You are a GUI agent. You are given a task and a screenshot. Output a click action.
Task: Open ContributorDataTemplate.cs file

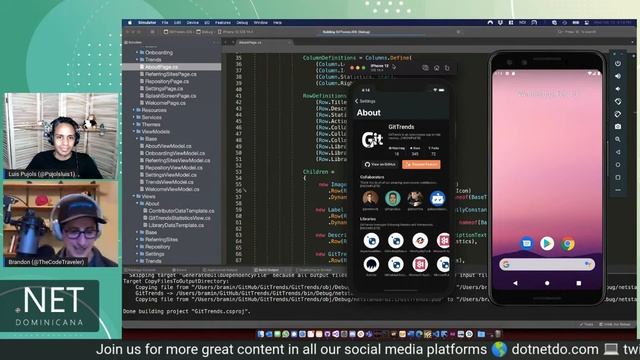pyautogui.click(x=182, y=211)
